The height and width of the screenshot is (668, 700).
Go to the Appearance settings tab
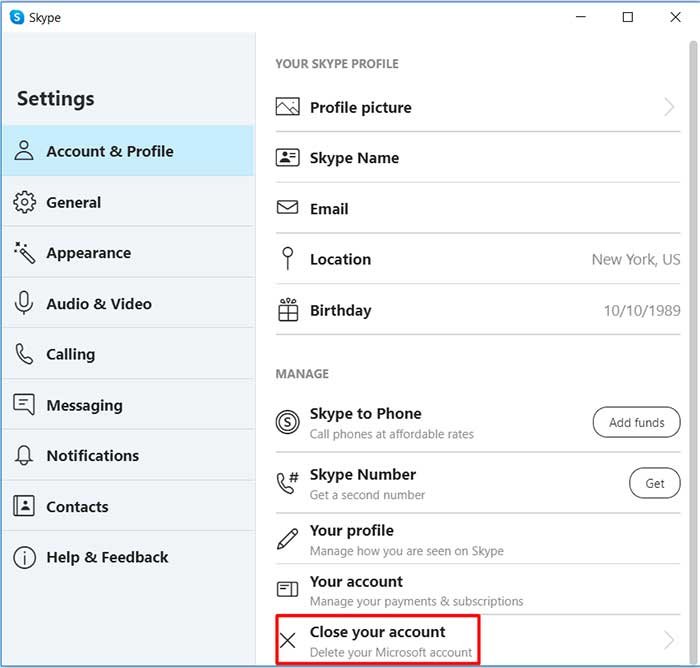point(128,253)
